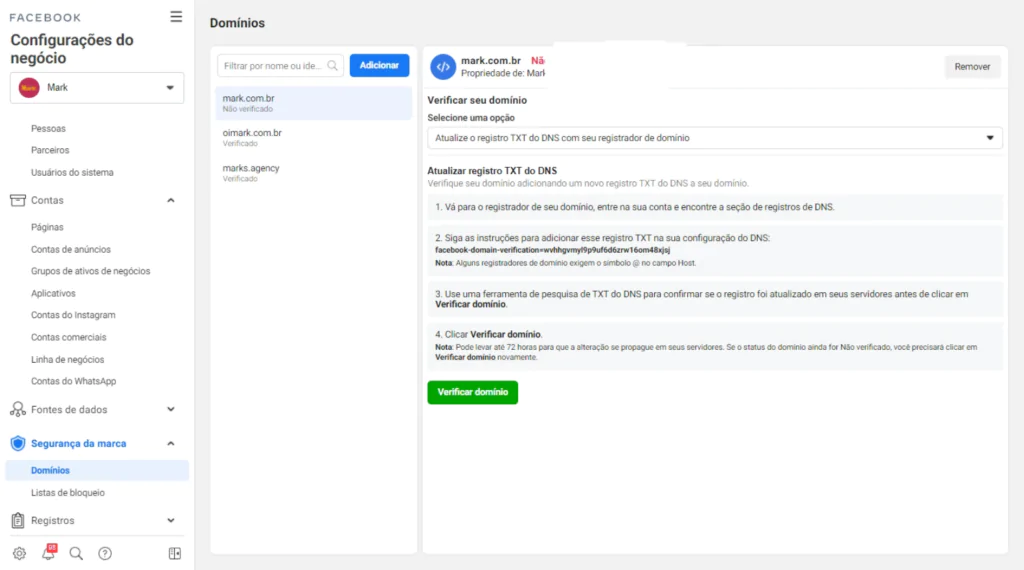Click the Registros clipboard icon
The height and width of the screenshot is (570, 1024).
coord(18,520)
